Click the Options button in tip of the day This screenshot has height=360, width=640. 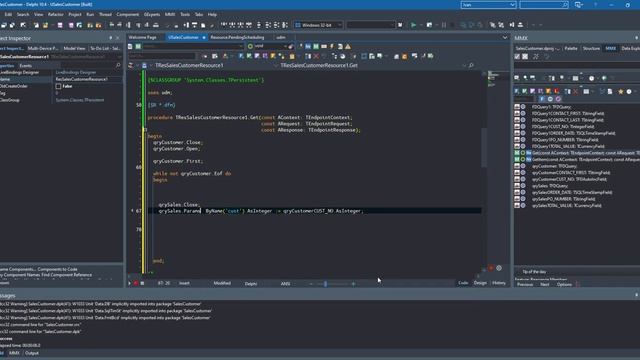(x=564, y=284)
